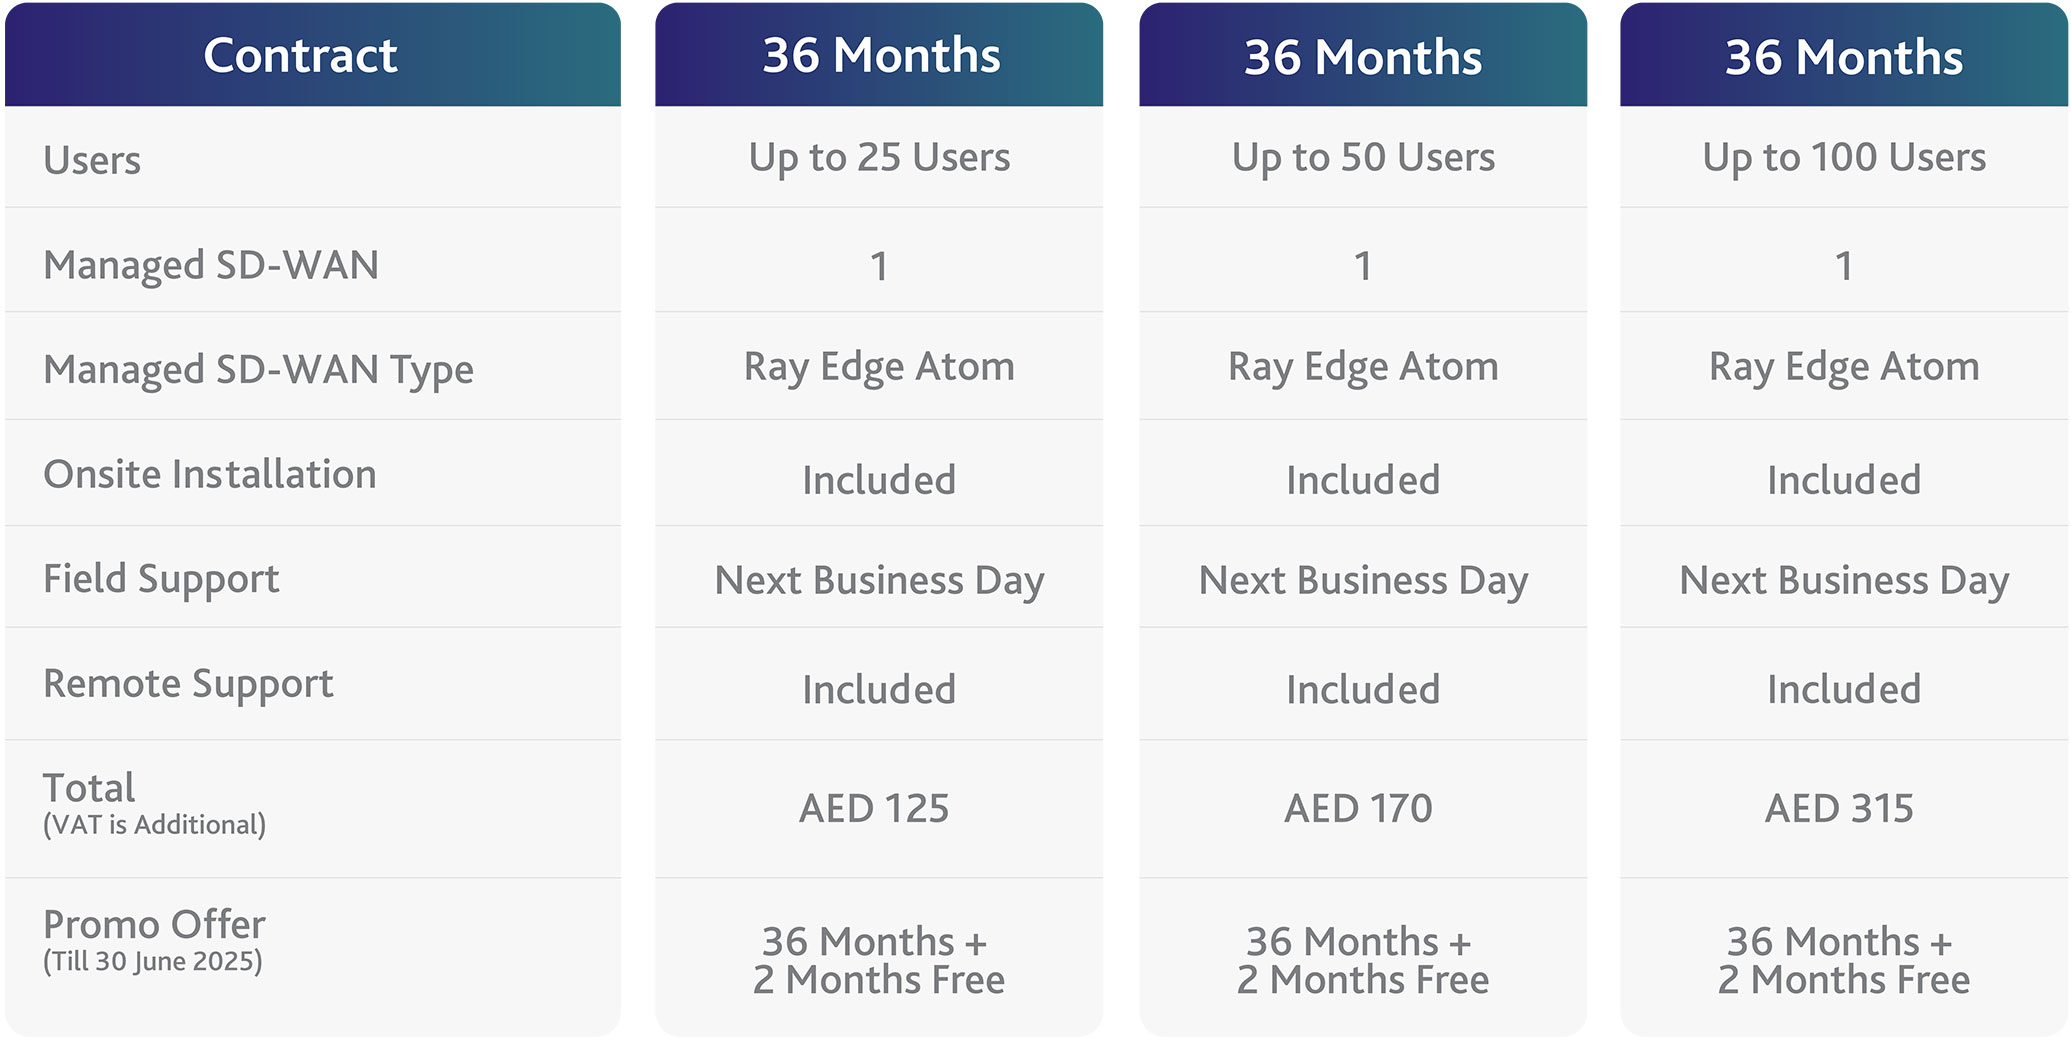Click the AED 315 price

1839,808
